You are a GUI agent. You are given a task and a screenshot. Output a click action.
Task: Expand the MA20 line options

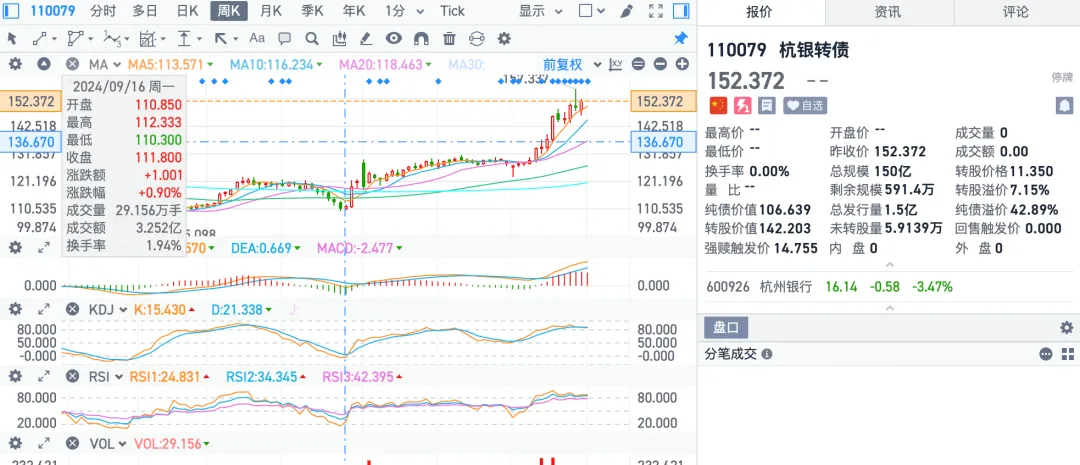tap(428, 65)
